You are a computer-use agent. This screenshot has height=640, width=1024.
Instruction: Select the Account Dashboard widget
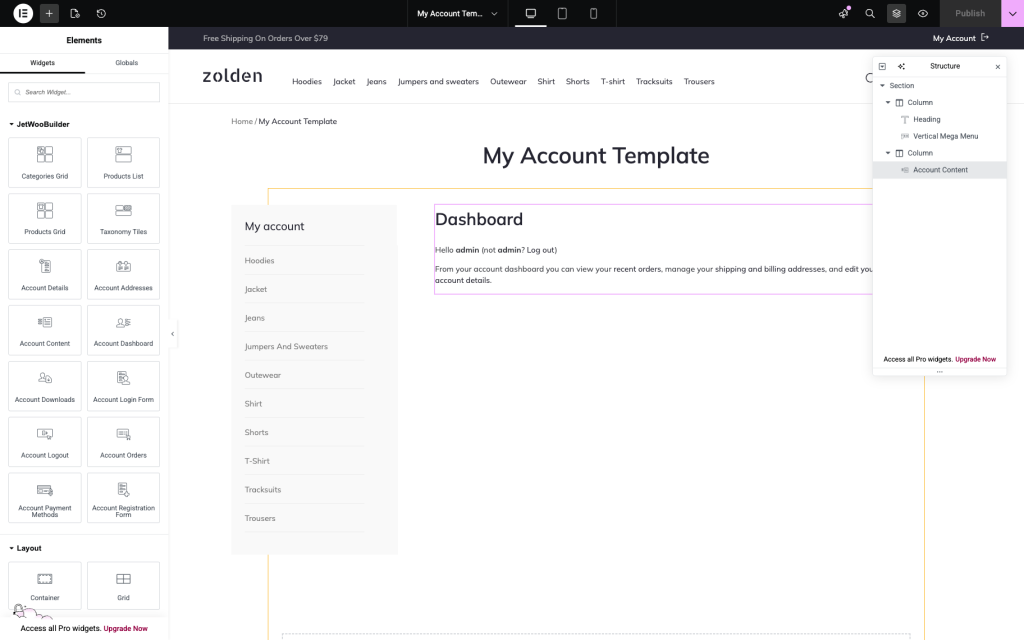coord(123,330)
